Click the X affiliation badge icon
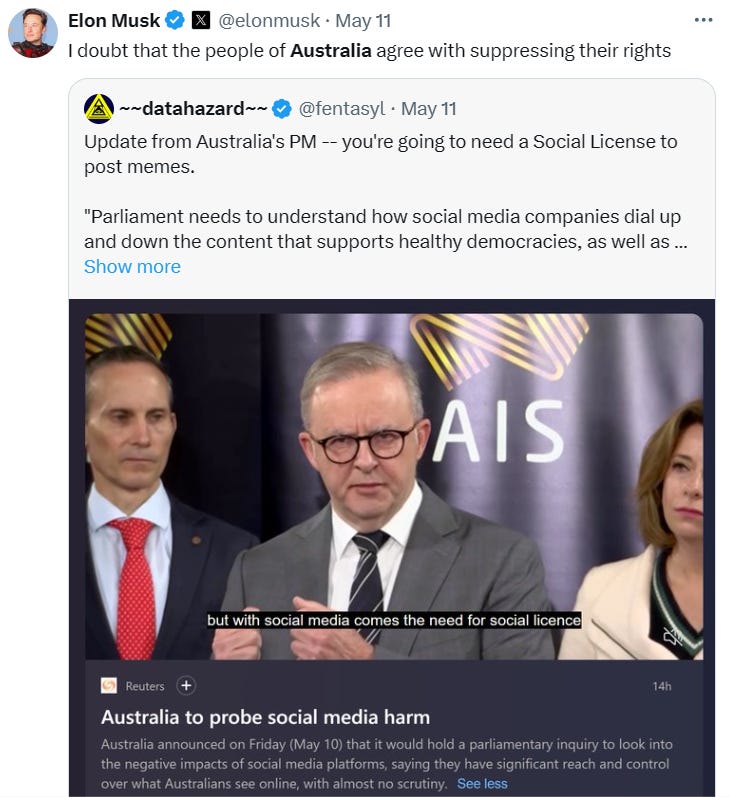Viewport: 730px width, 797px height. [201, 21]
